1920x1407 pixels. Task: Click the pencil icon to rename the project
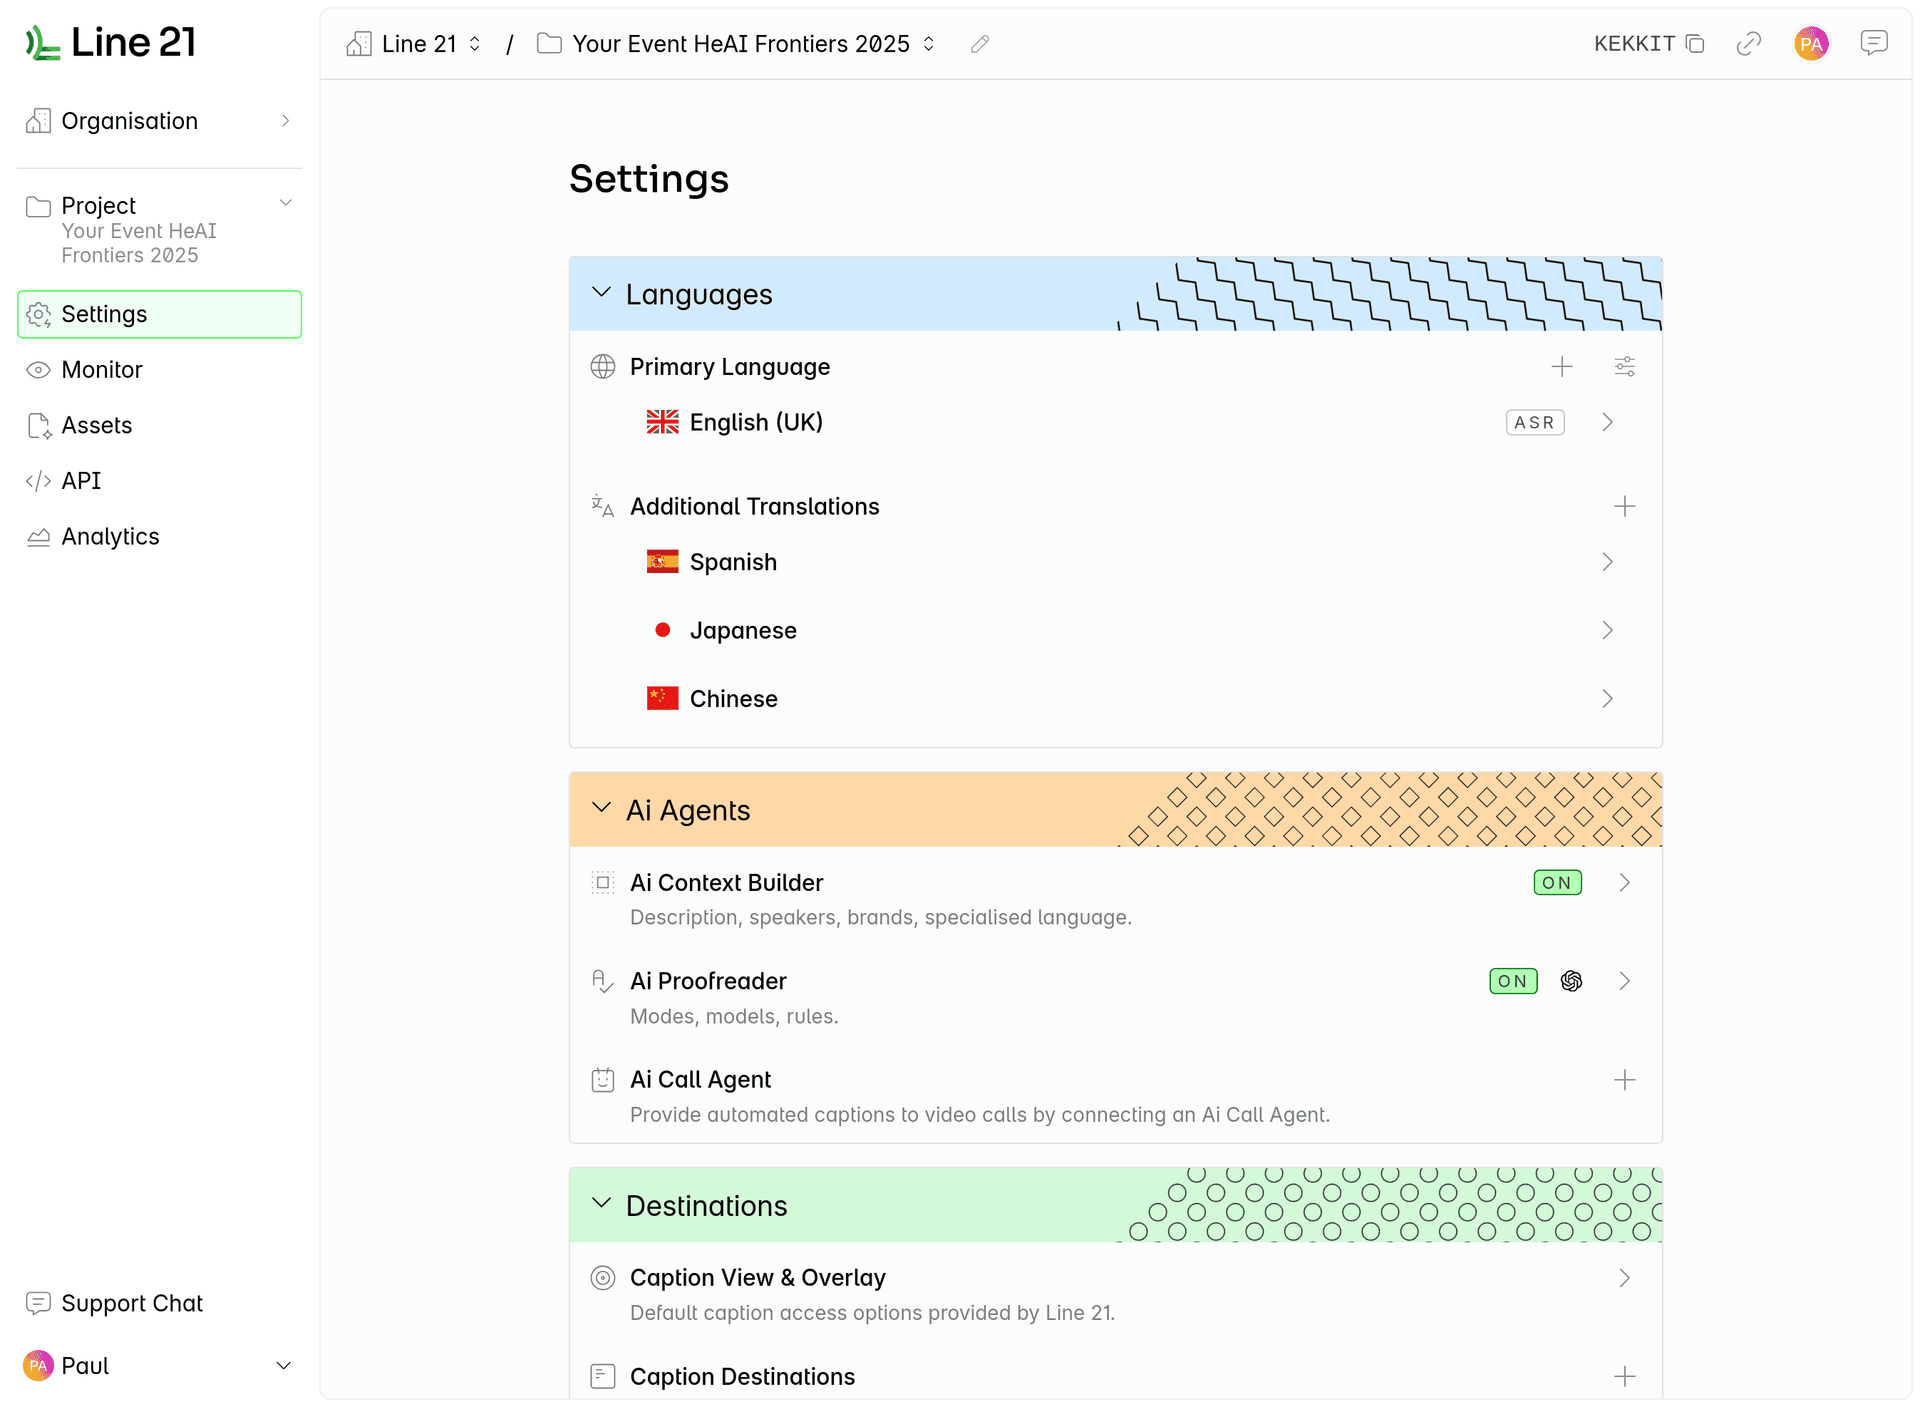coord(980,44)
